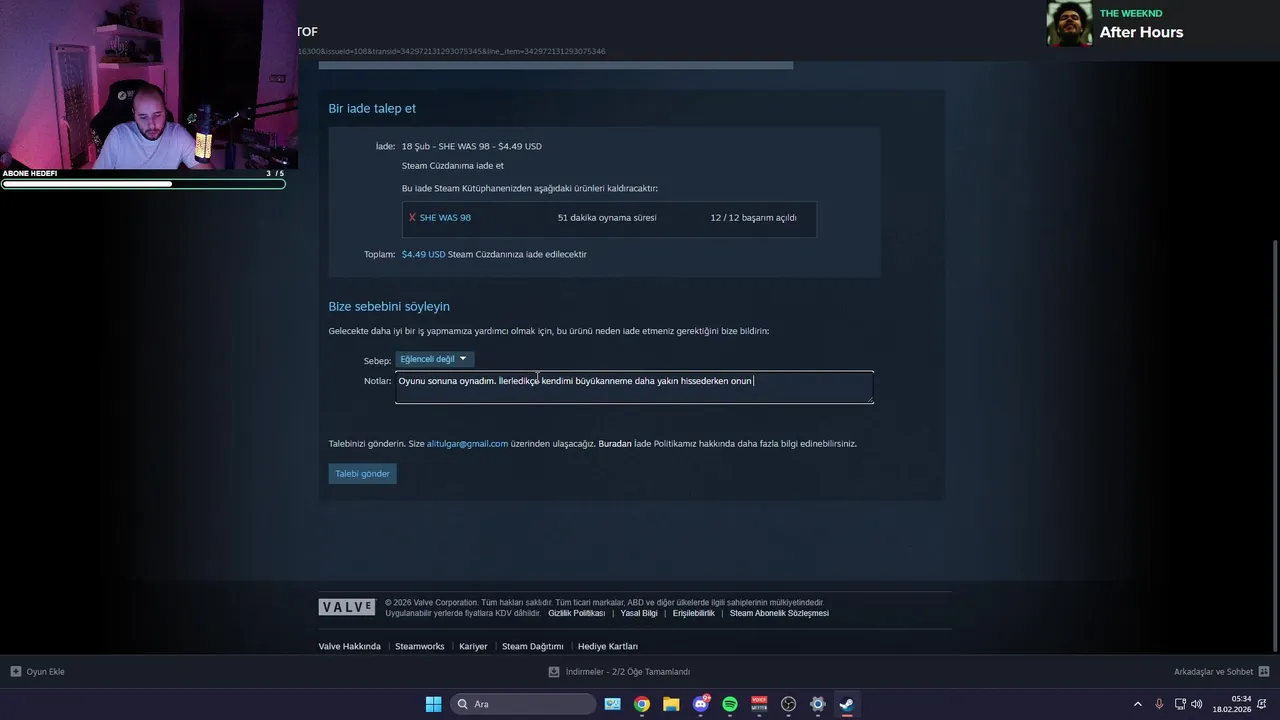Open Spotify from the taskbar

coord(730,704)
